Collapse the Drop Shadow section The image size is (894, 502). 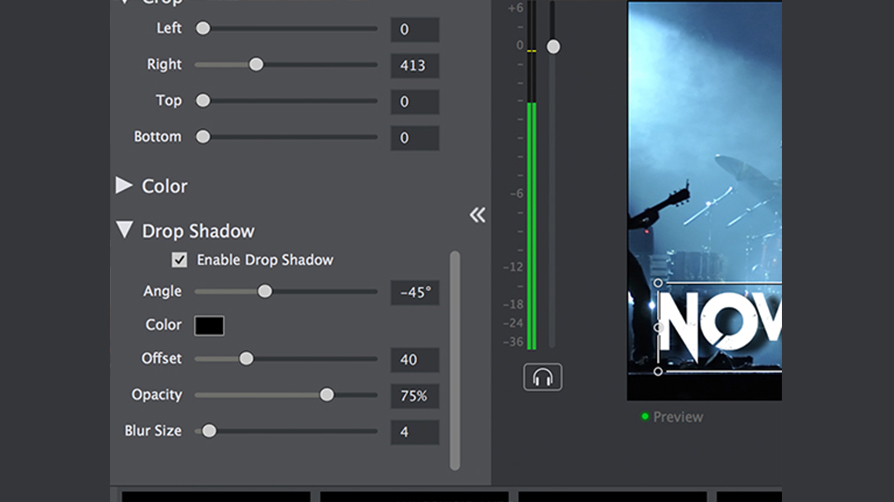pos(124,230)
